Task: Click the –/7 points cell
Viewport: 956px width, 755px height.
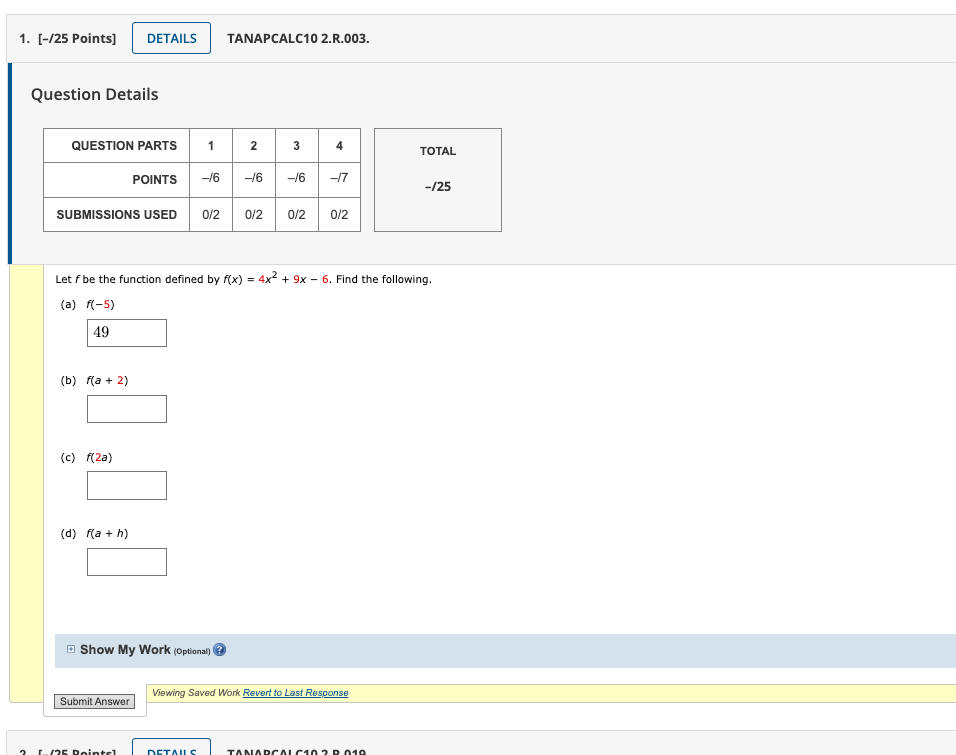Action: tap(339, 178)
